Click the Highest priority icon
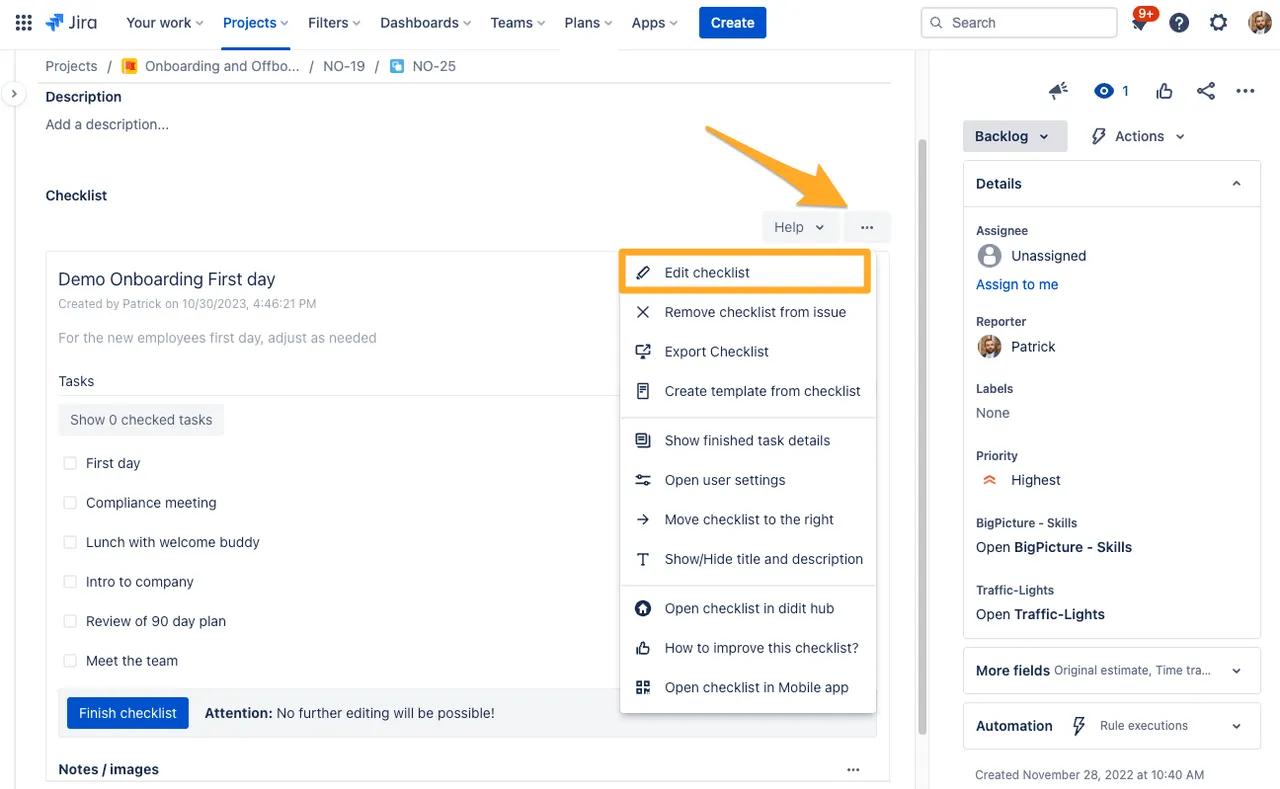The width and height of the screenshot is (1280, 789). coord(990,480)
